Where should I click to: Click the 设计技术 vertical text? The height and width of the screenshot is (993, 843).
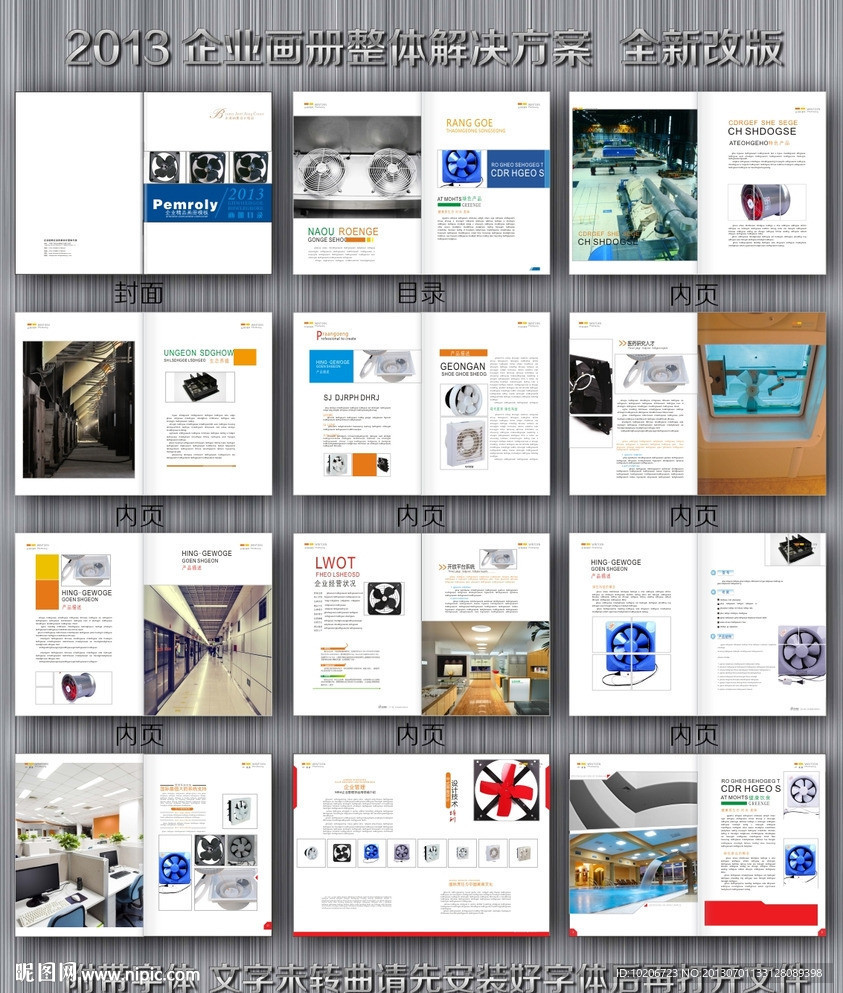click(x=454, y=794)
